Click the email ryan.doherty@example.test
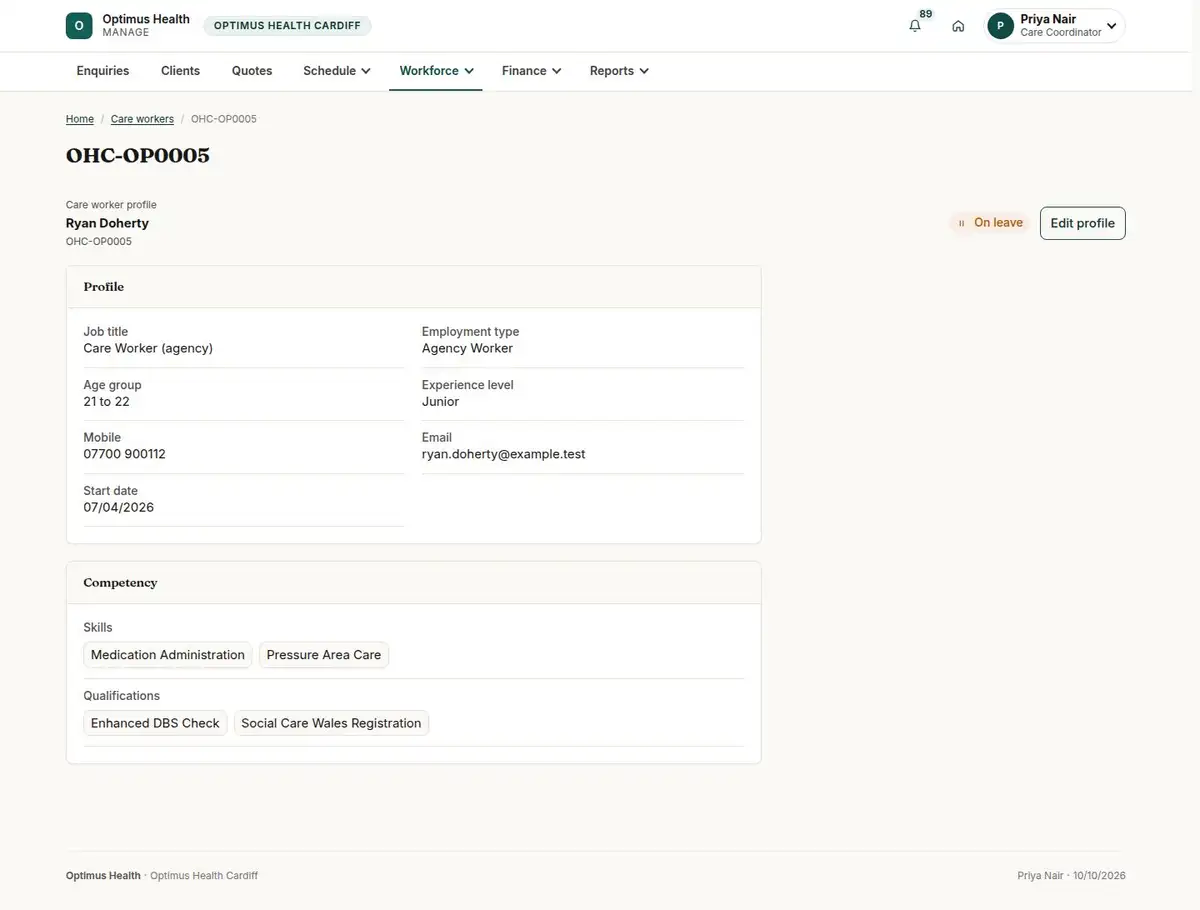 [504, 454]
